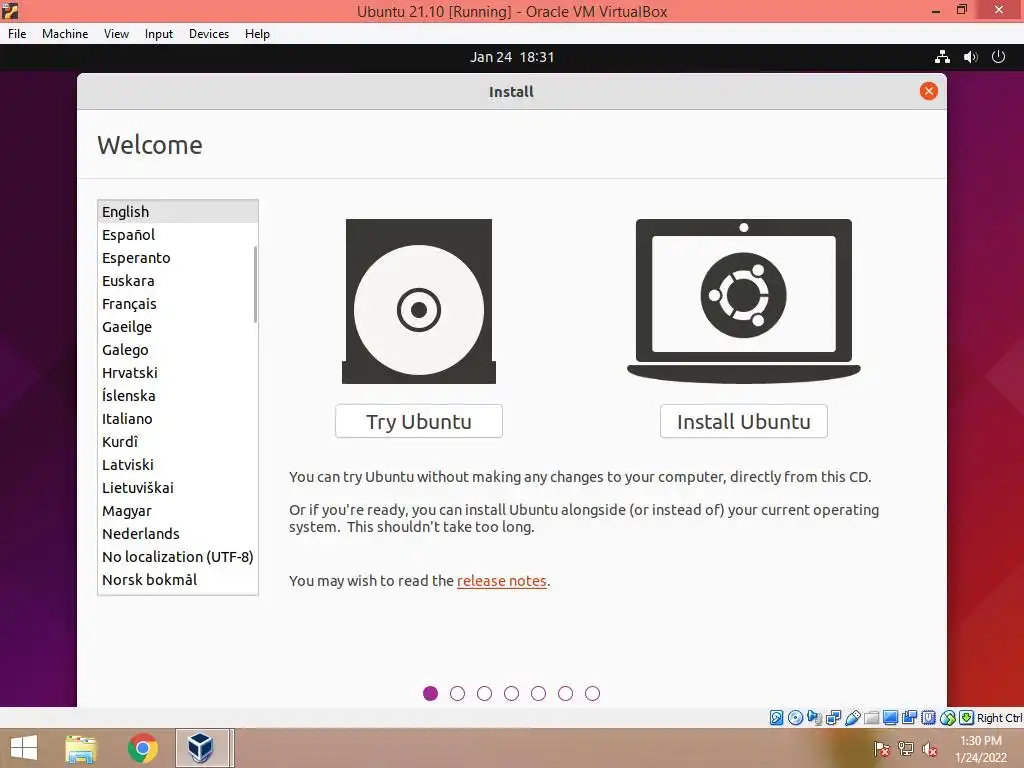
Task: Click the laptop image above Install Ubuntu
Action: coord(744,301)
